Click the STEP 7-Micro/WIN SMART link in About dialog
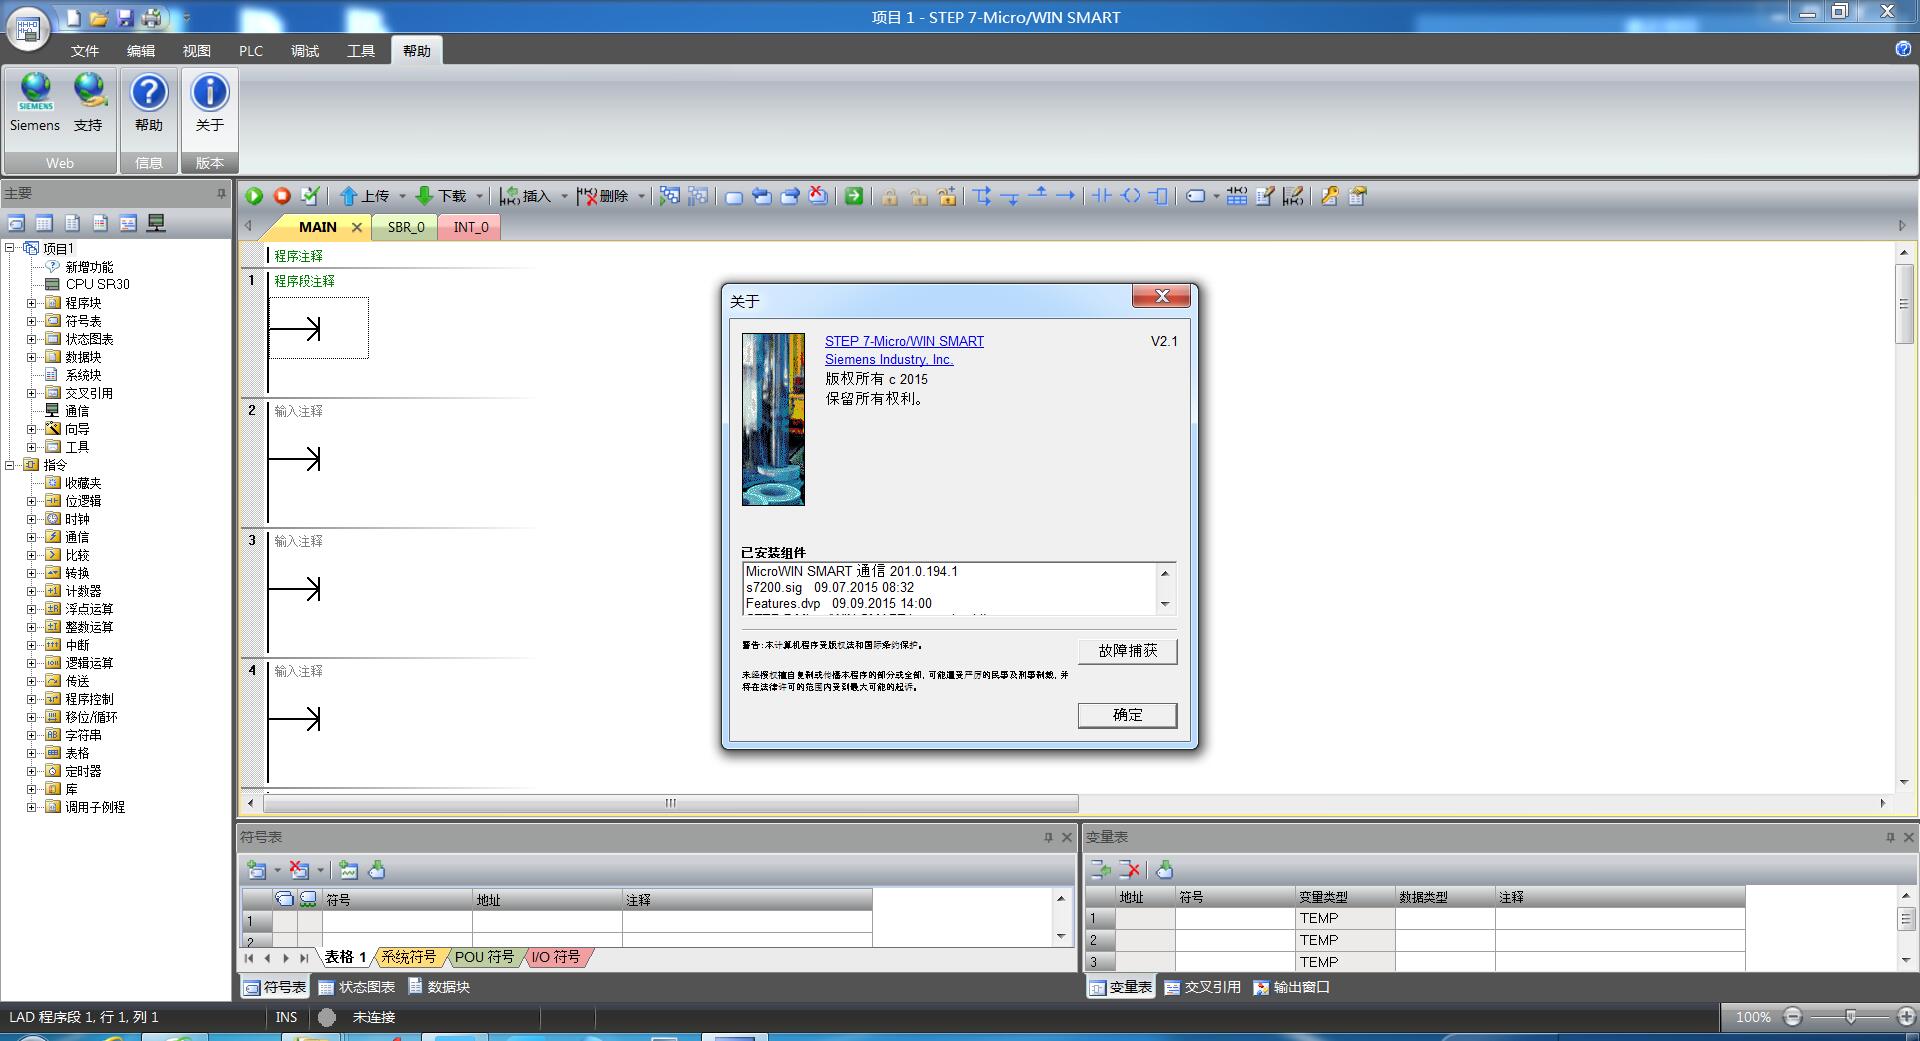This screenshot has width=1920, height=1041. point(904,341)
